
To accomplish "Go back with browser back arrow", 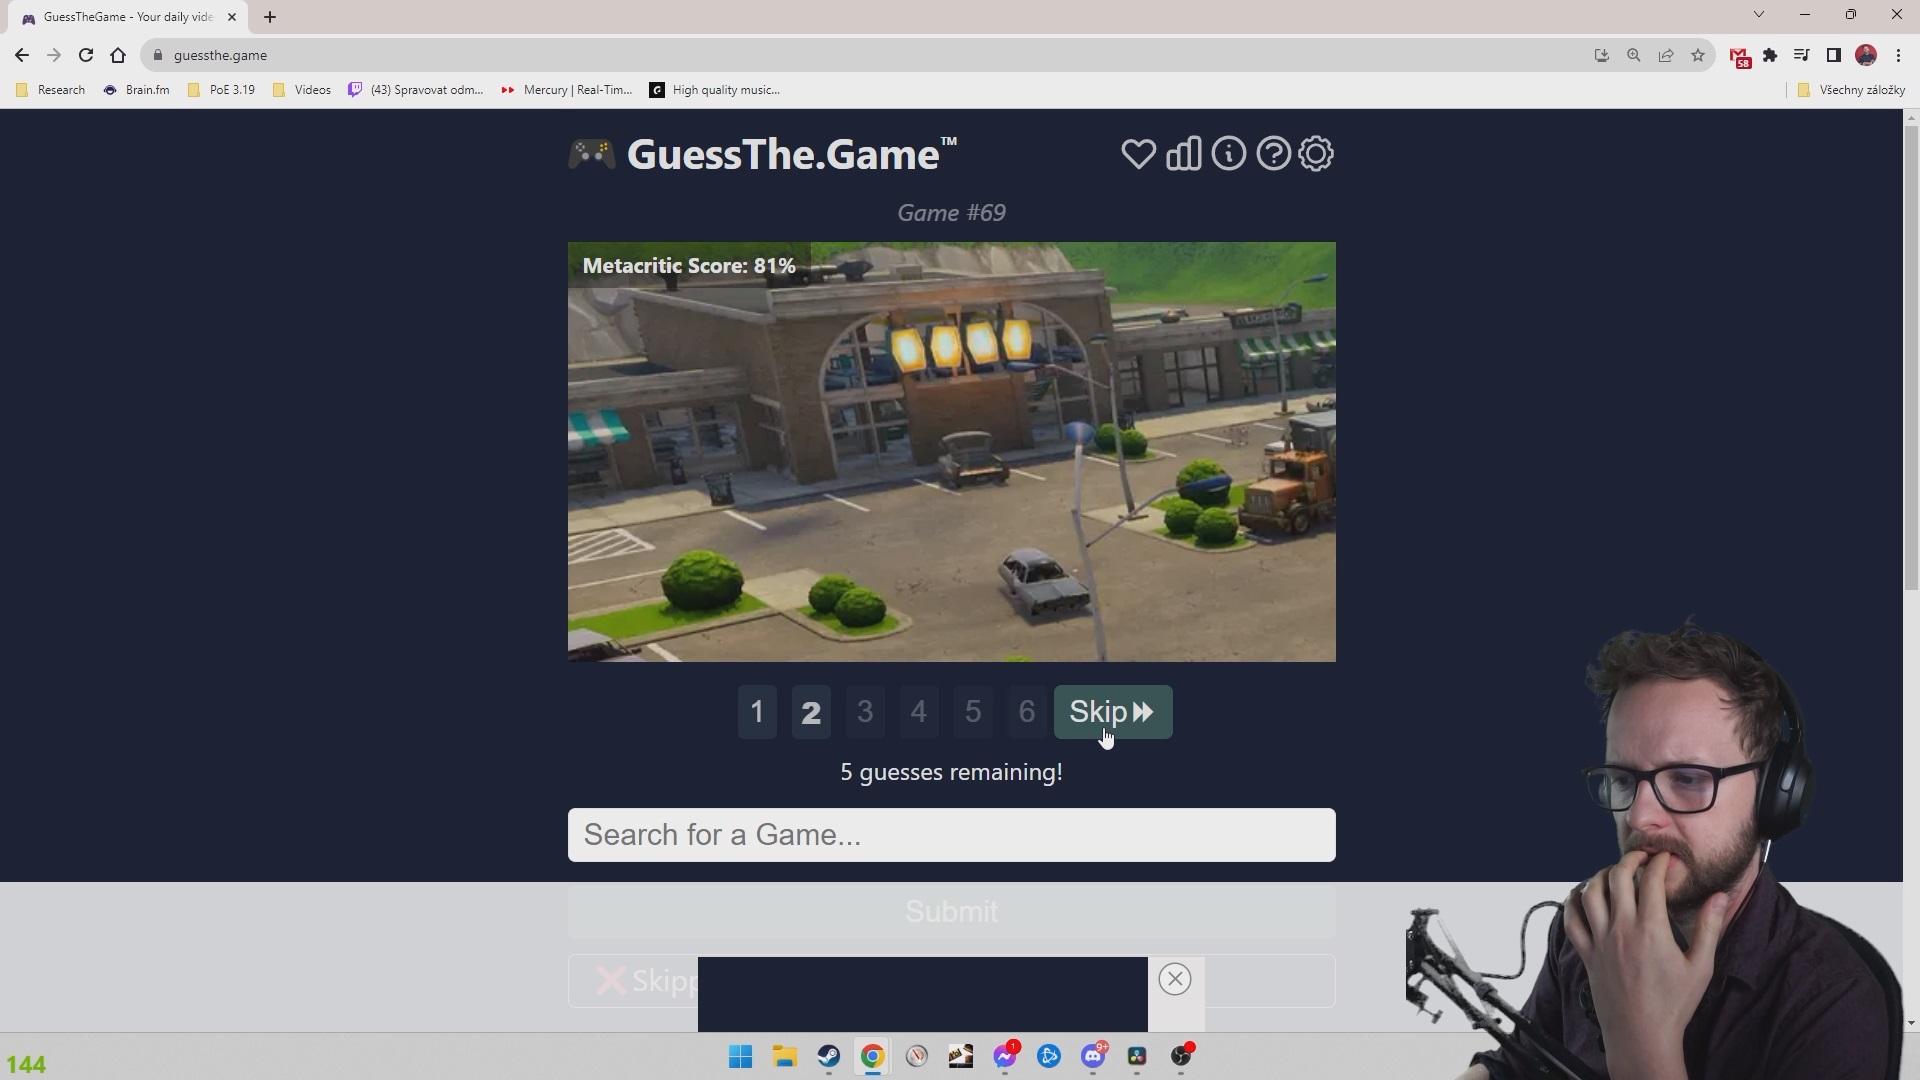I will coord(22,55).
